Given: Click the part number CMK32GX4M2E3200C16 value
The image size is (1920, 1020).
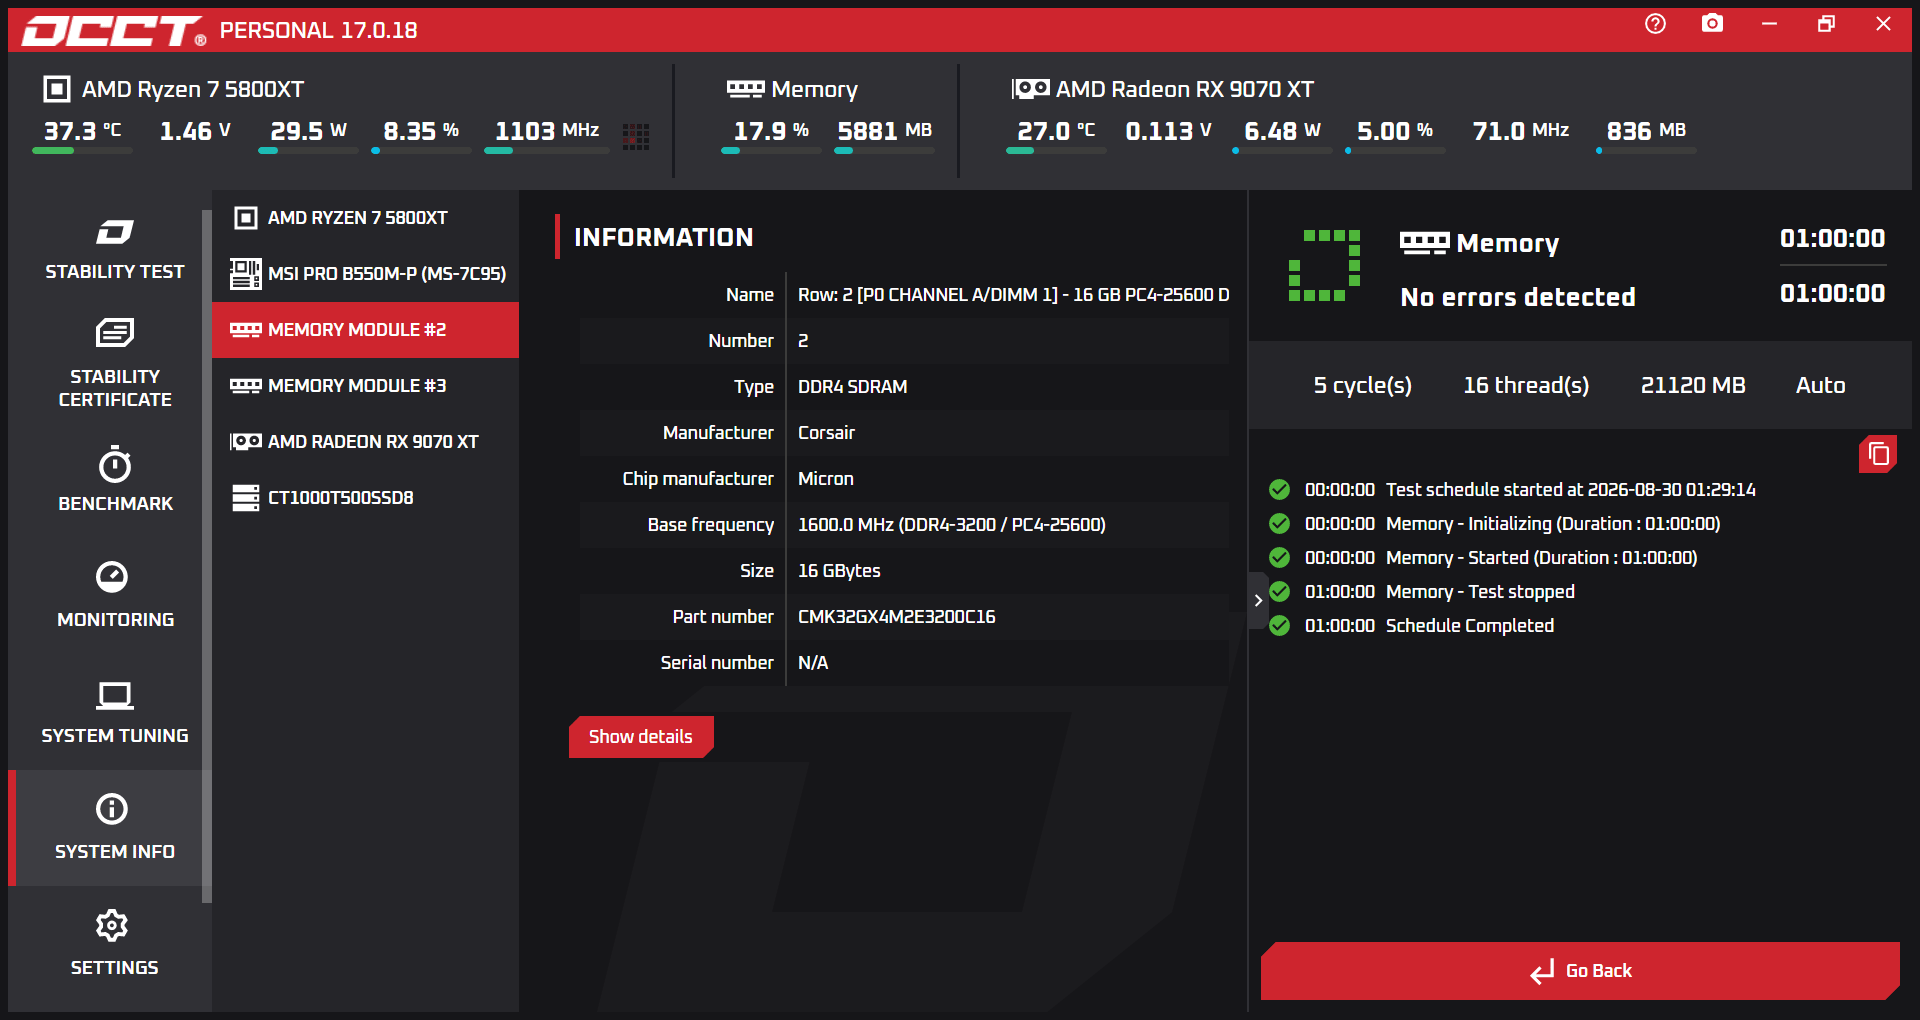Looking at the screenshot, I should click(x=896, y=617).
